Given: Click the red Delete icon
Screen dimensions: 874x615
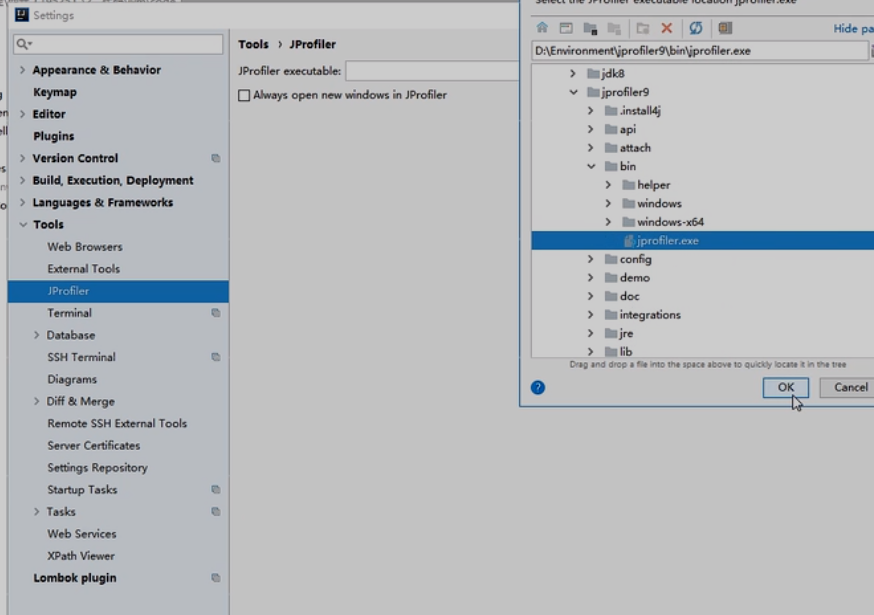Looking at the screenshot, I should pyautogui.click(x=667, y=28).
